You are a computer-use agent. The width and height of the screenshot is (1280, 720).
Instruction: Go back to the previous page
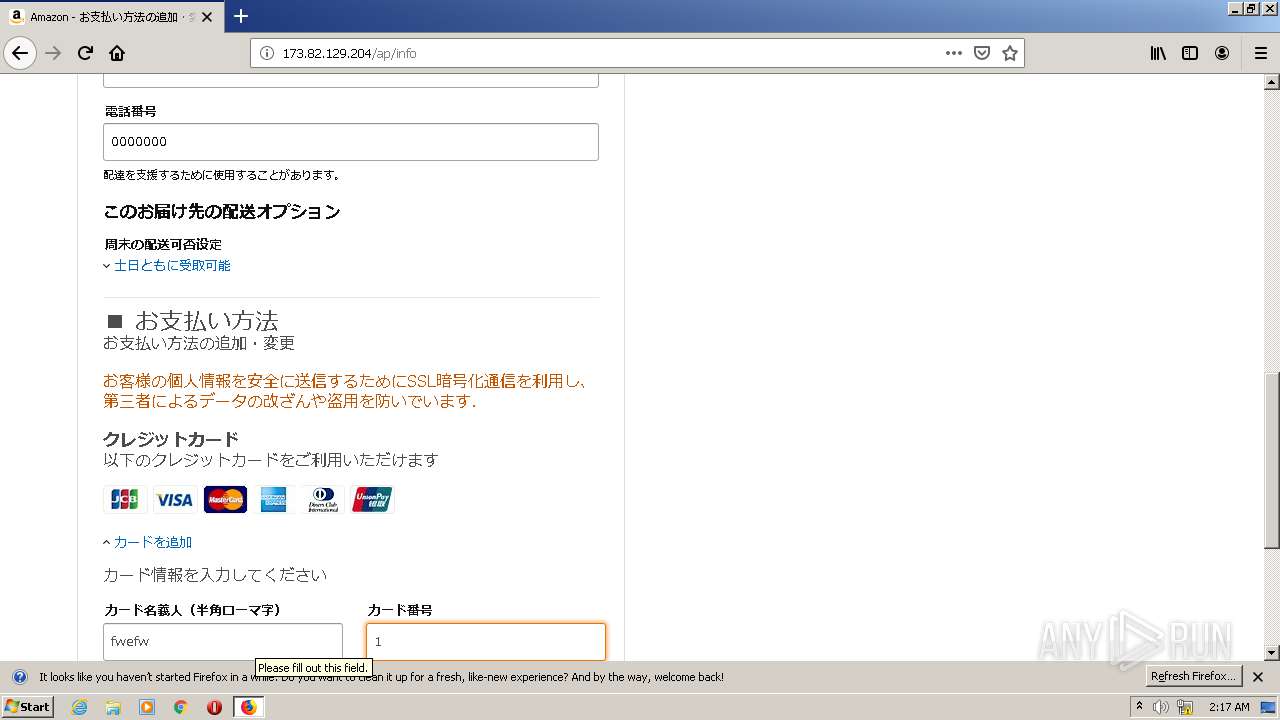point(20,53)
